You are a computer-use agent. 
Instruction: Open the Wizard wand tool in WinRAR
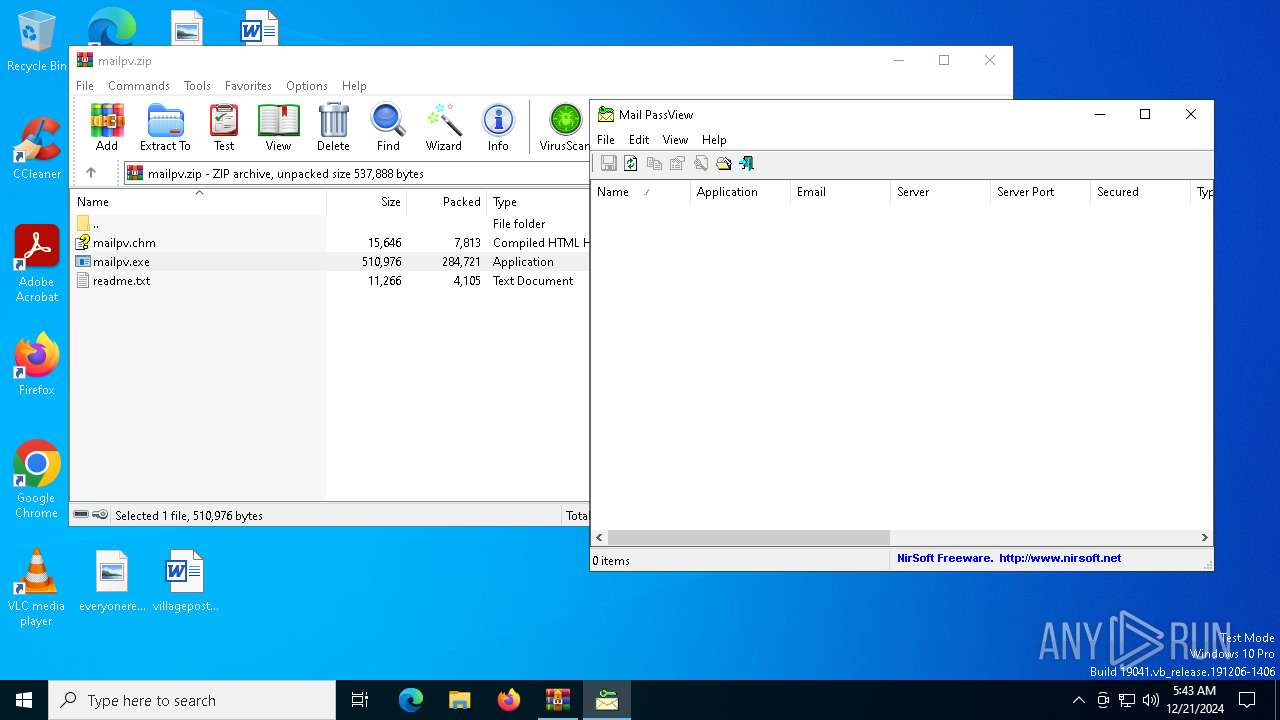(x=443, y=128)
